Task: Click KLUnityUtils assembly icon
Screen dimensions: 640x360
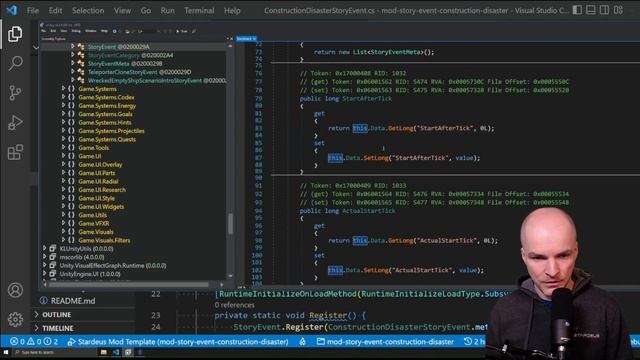Action: (x=53, y=249)
